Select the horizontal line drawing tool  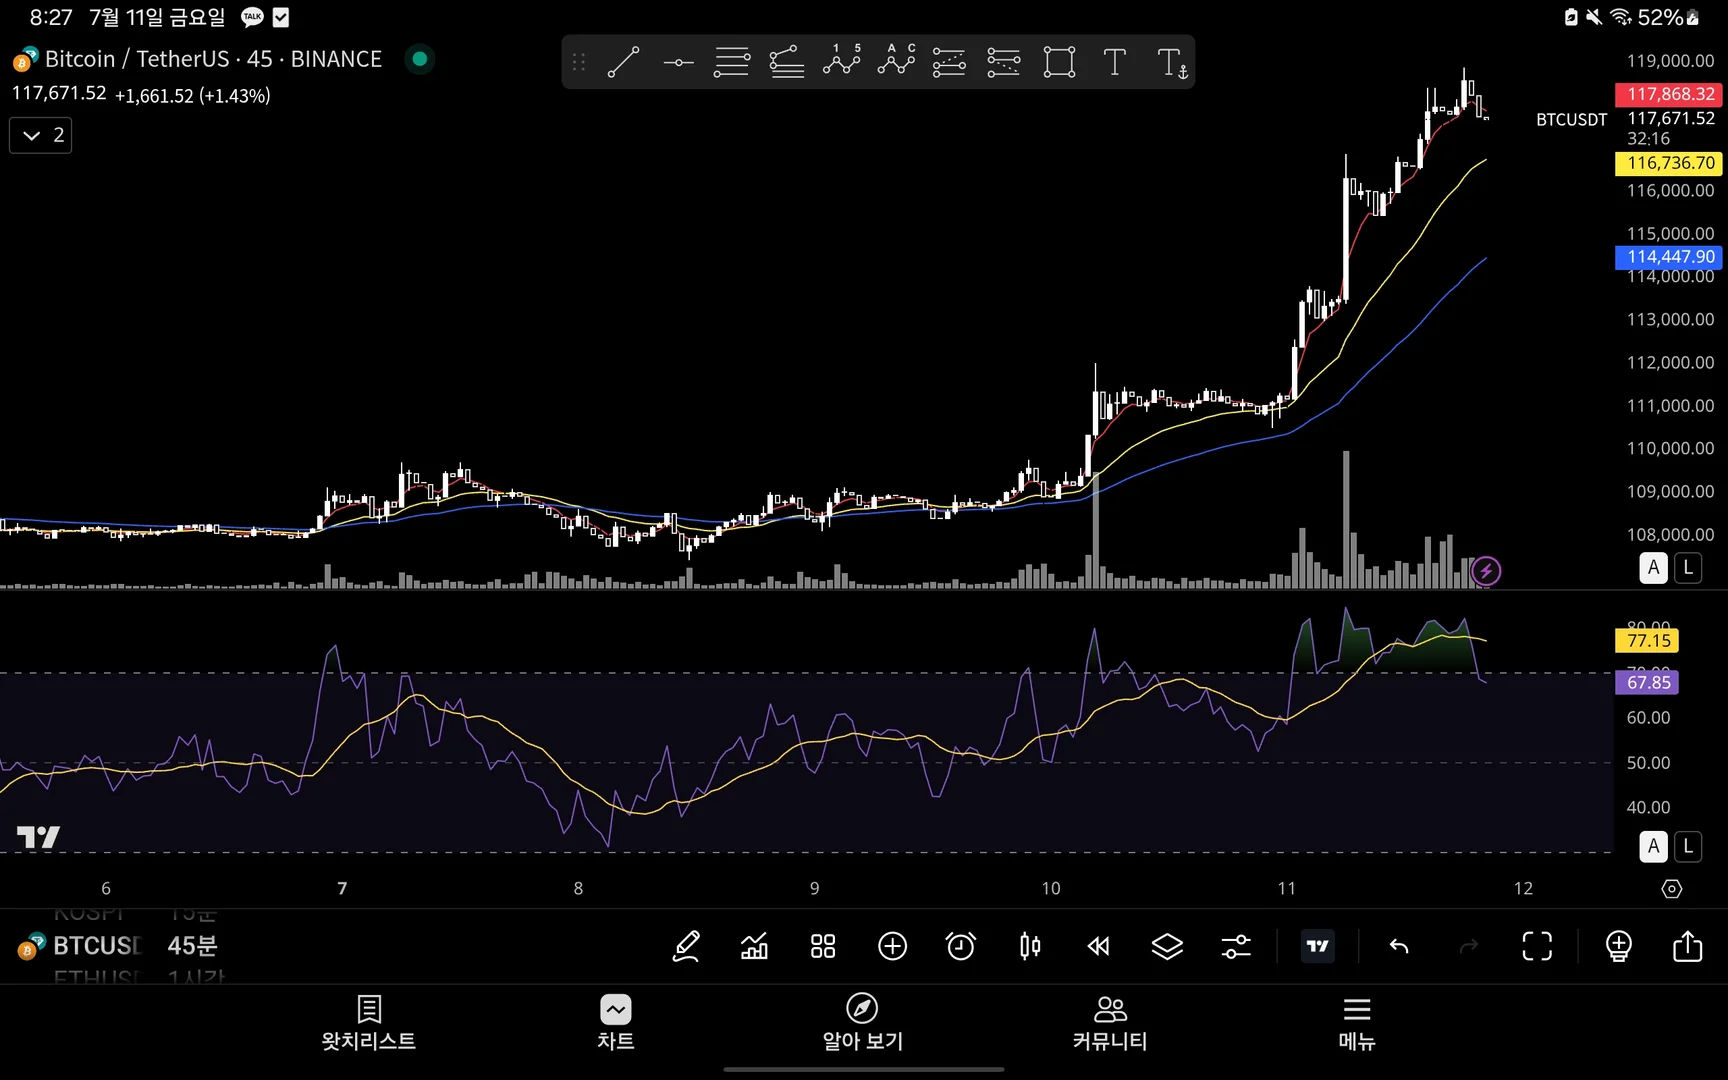[x=678, y=62]
